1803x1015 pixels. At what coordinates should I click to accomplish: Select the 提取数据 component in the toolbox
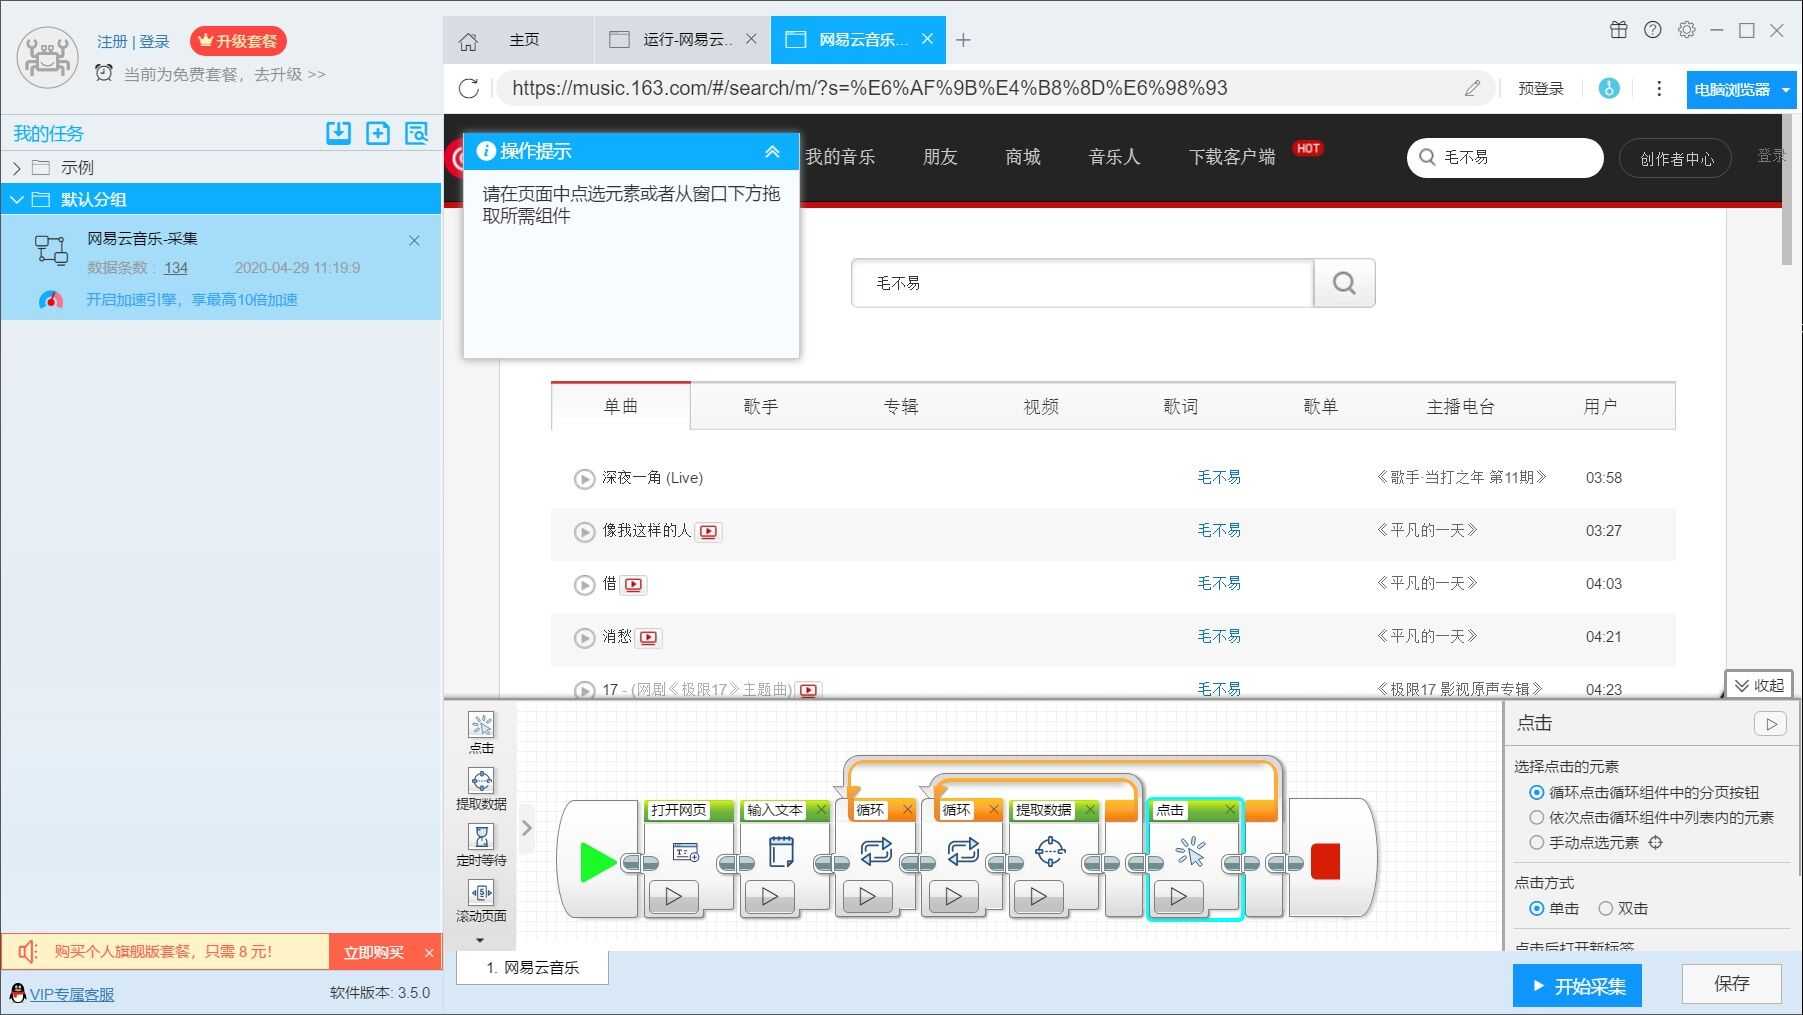[481, 788]
